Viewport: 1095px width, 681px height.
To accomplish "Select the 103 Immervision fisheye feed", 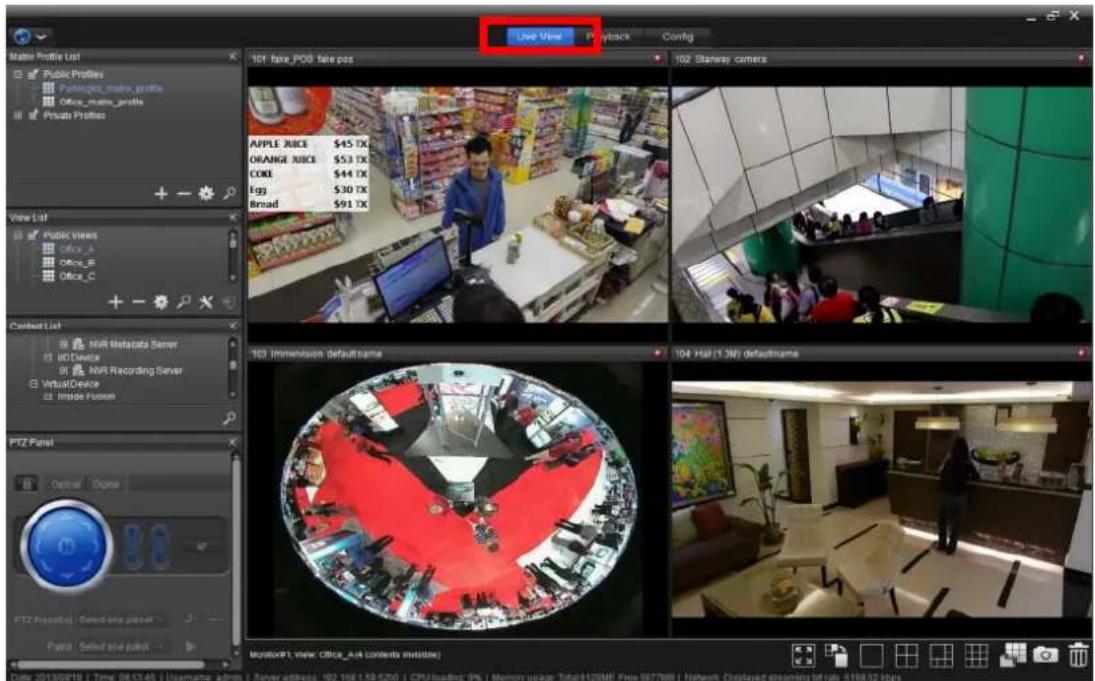I will click(x=457, y=499).
